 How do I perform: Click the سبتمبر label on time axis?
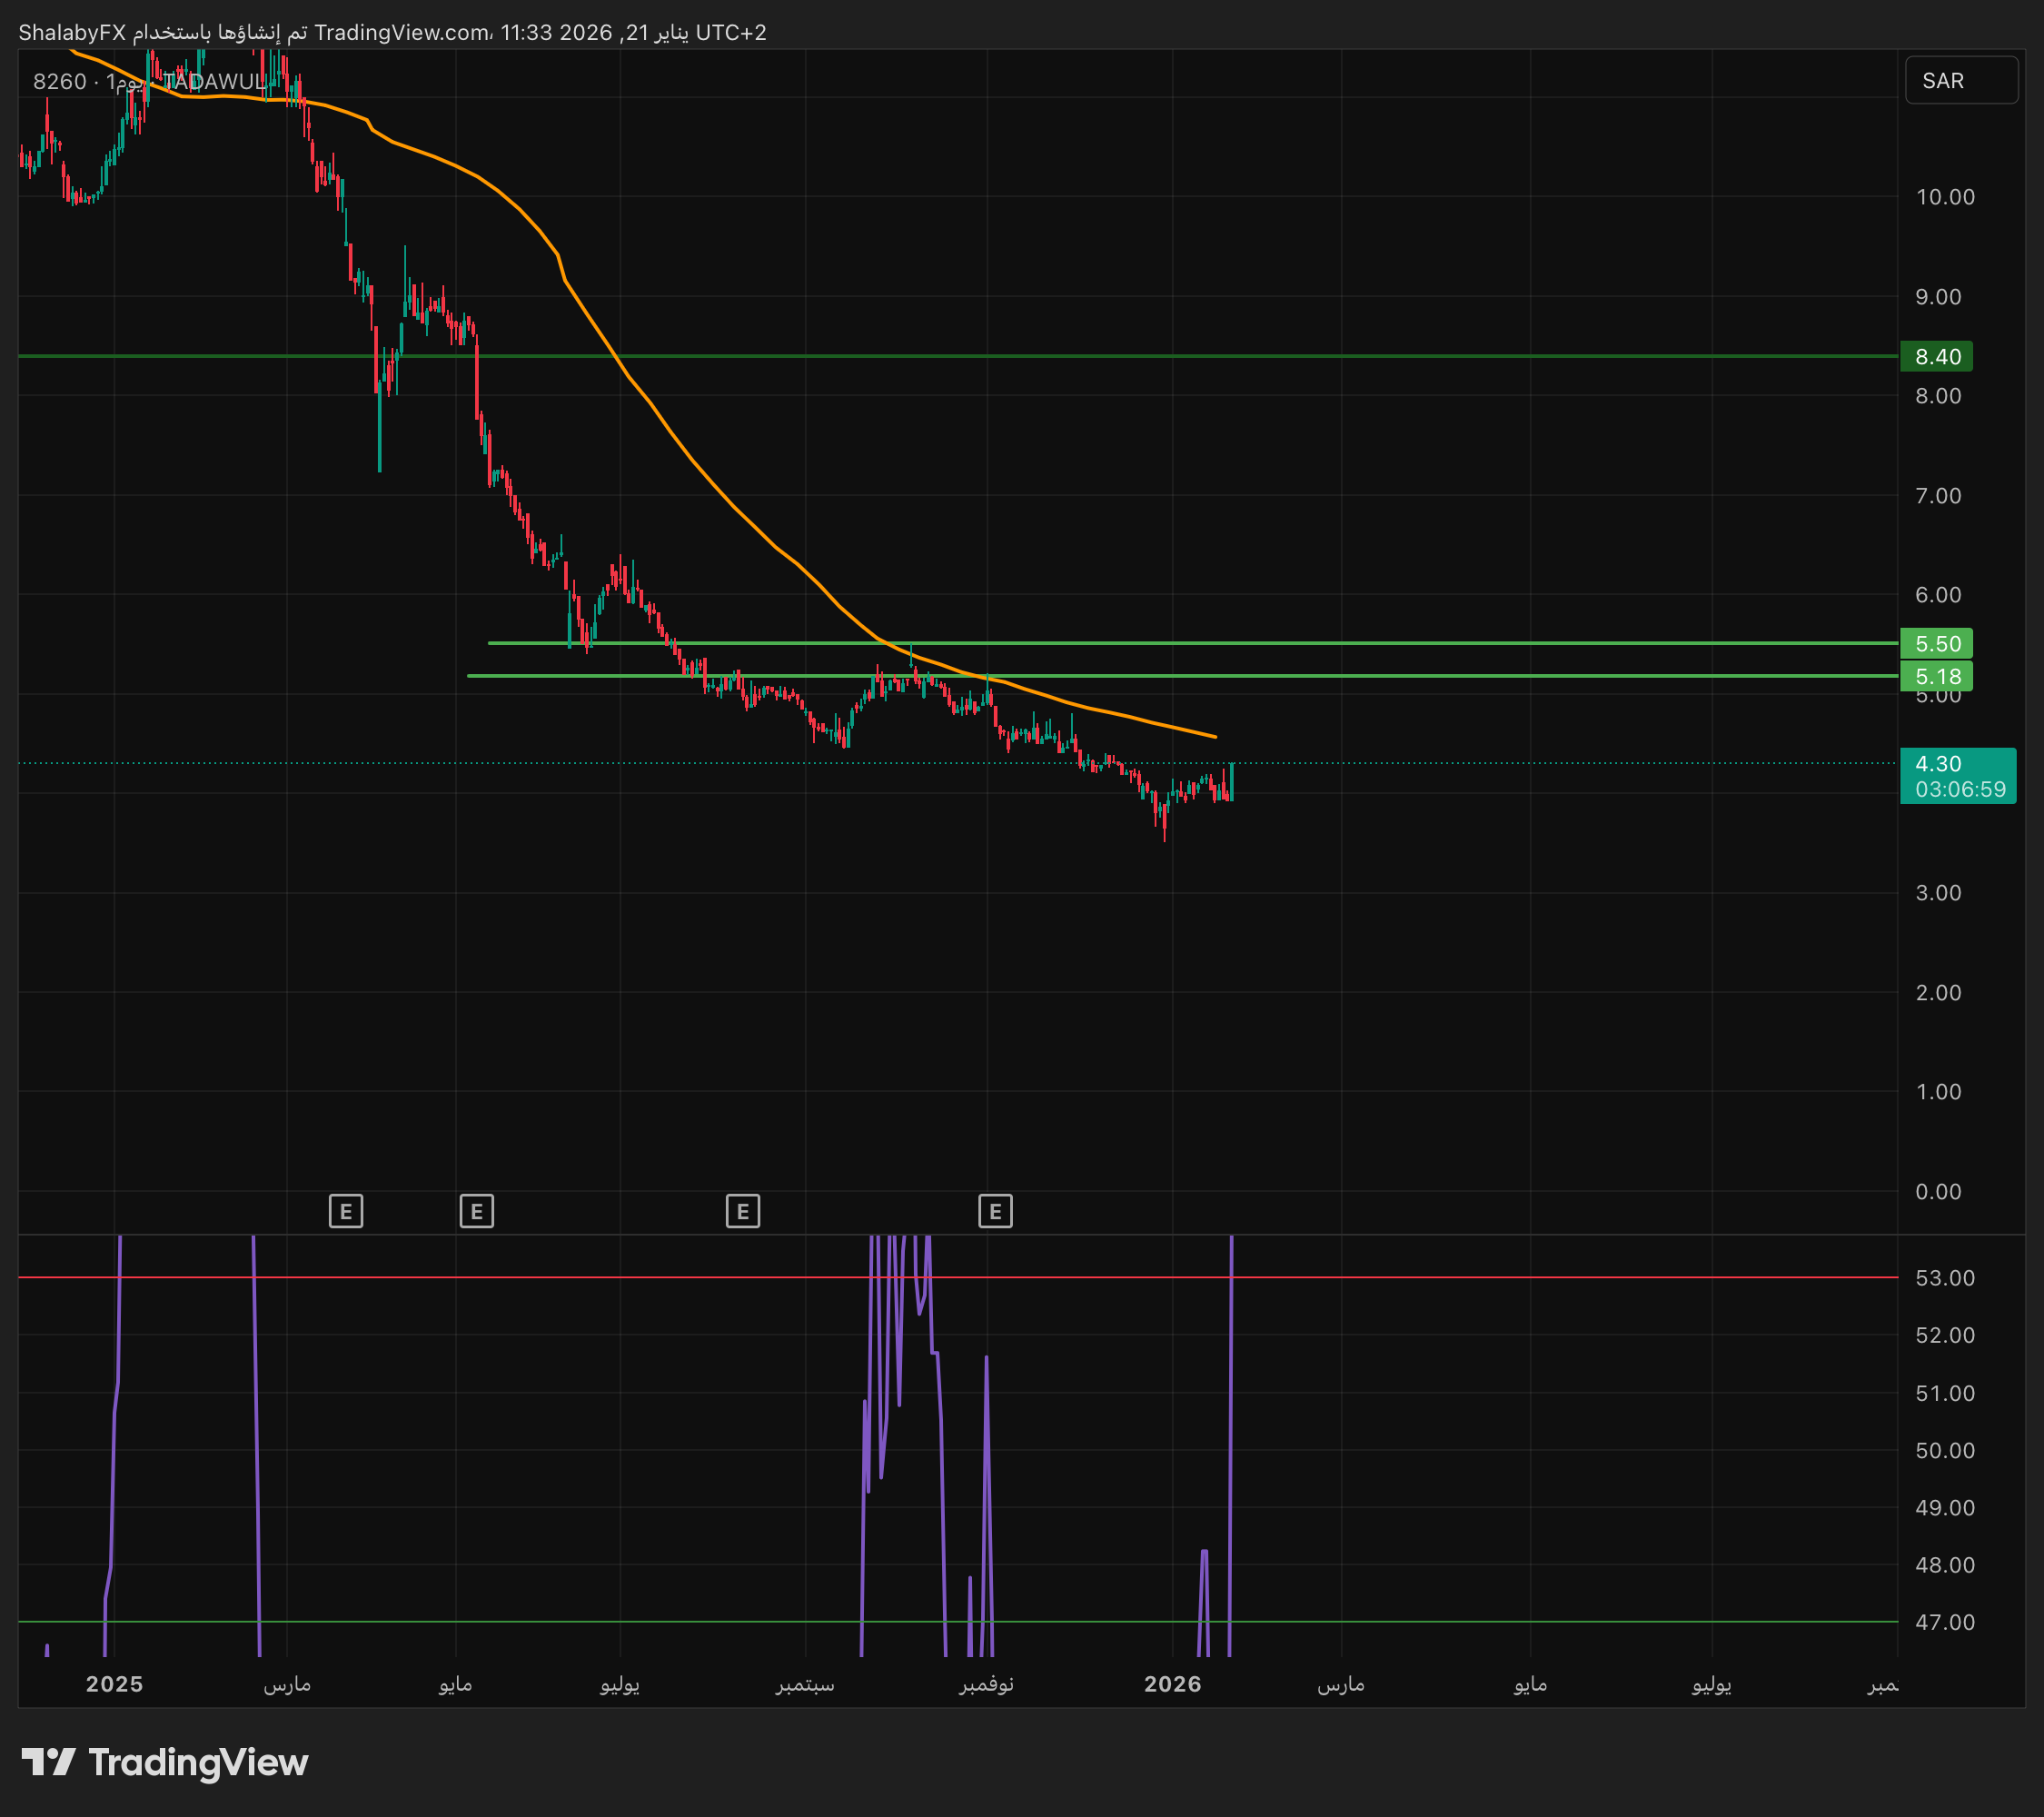coord(805,1684)
